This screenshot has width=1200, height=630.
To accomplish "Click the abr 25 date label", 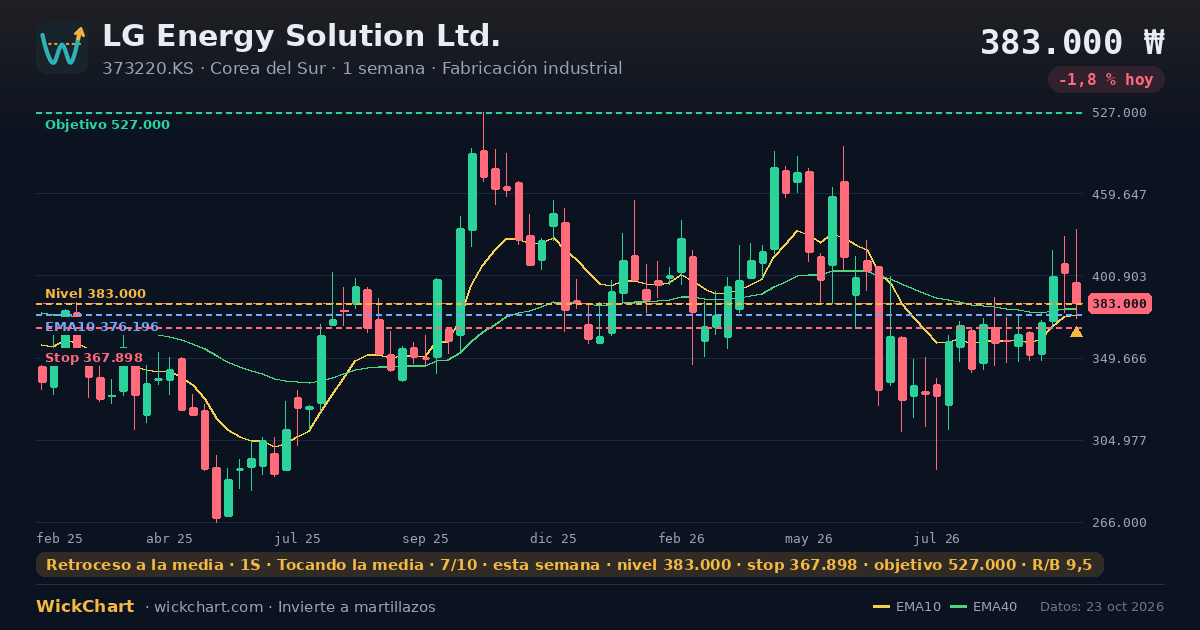I will 169,538.
